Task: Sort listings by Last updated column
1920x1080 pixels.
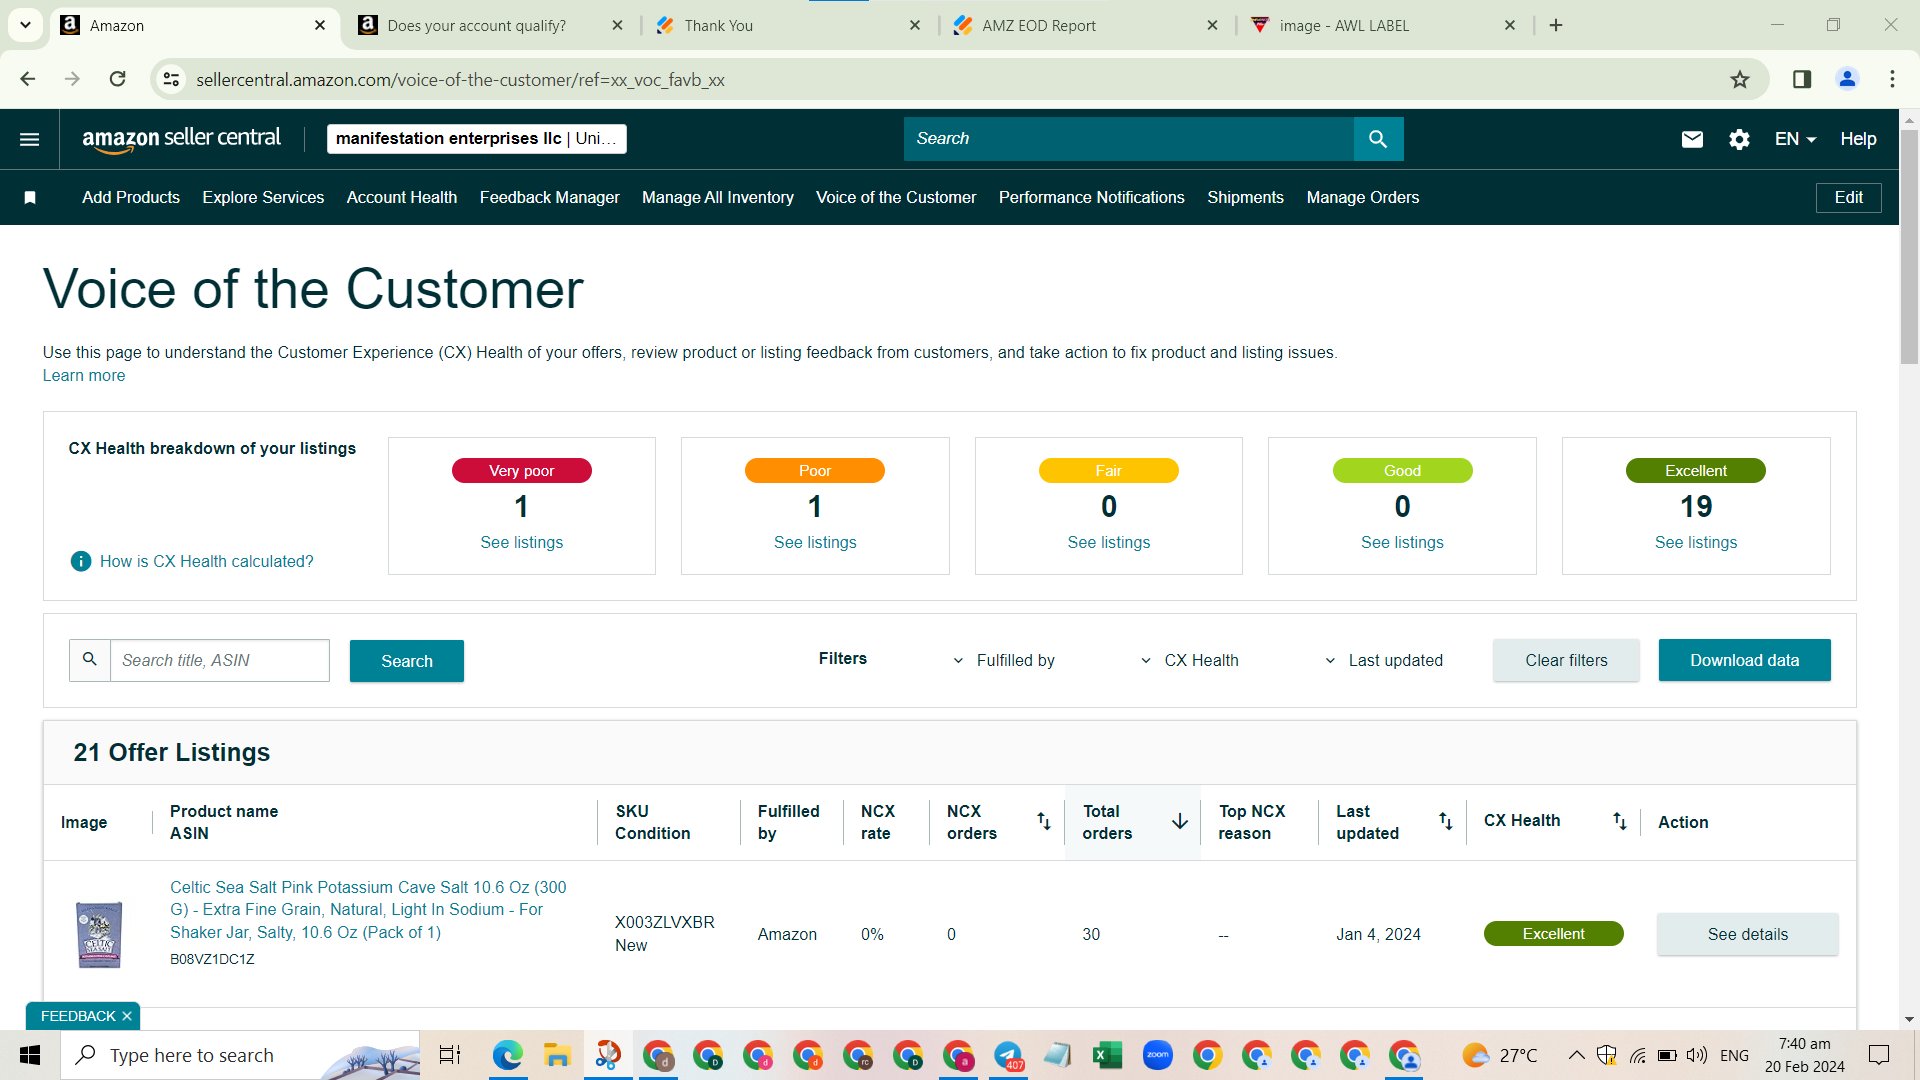Action: click(x=1445, y=821)
